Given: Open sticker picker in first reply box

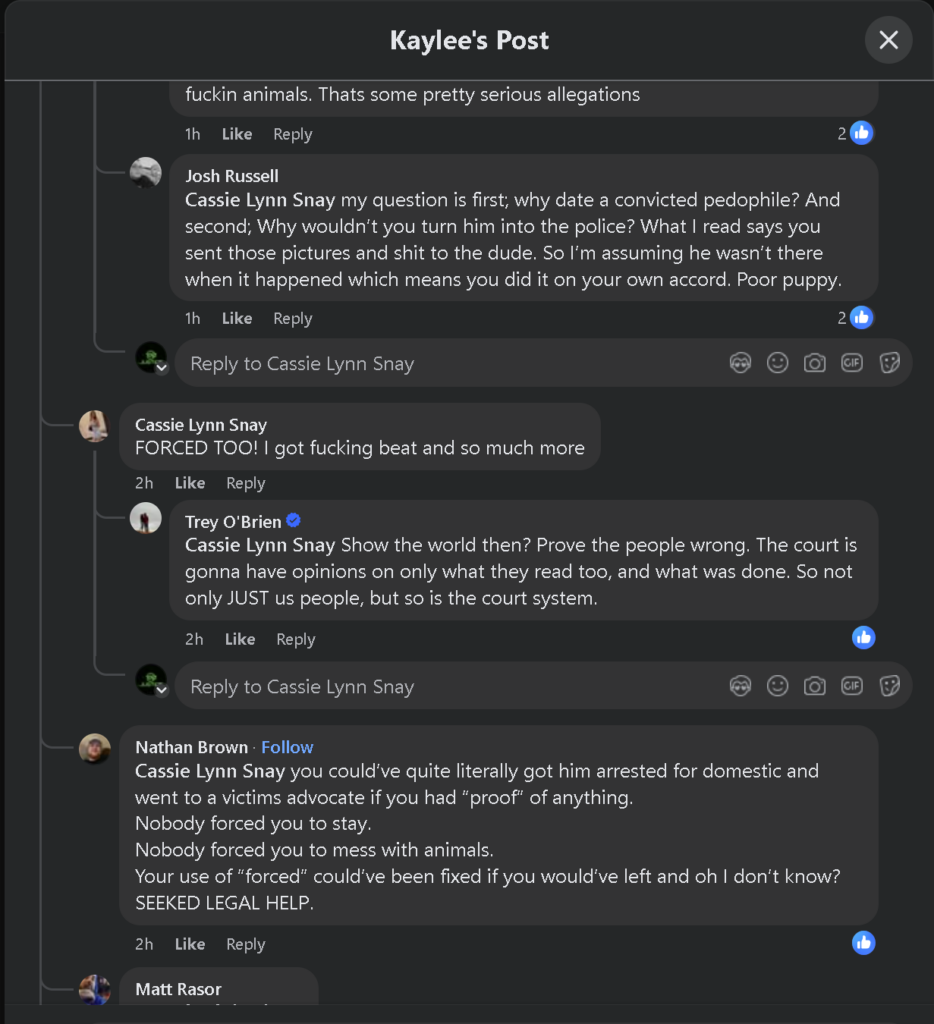Looking at the screenshot, I should (889, 363).
